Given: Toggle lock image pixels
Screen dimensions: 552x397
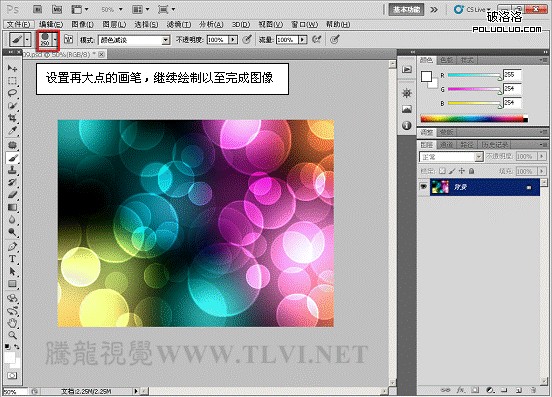Looking at the screenshot, I should tap(452, 171).
